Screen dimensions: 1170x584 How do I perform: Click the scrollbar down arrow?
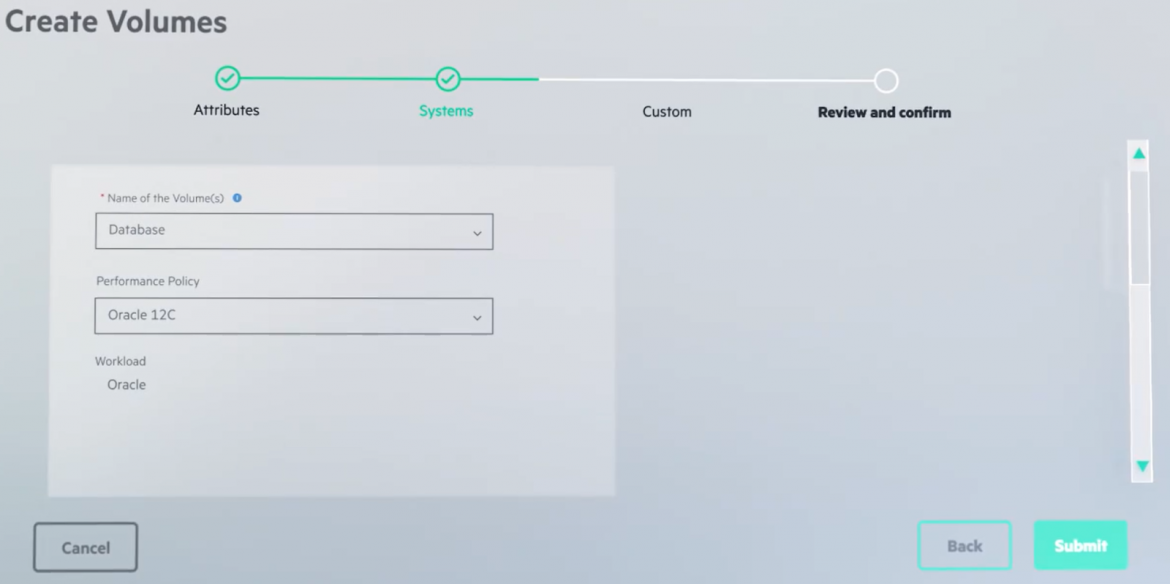1141,466
